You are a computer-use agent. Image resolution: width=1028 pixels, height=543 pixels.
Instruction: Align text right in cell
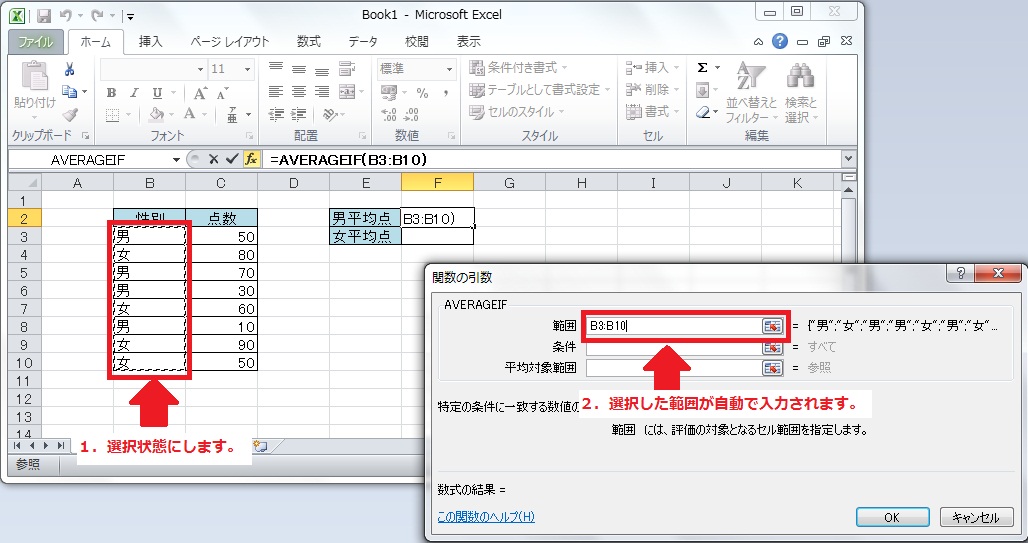pyautogui.click(x=321, y=92)
